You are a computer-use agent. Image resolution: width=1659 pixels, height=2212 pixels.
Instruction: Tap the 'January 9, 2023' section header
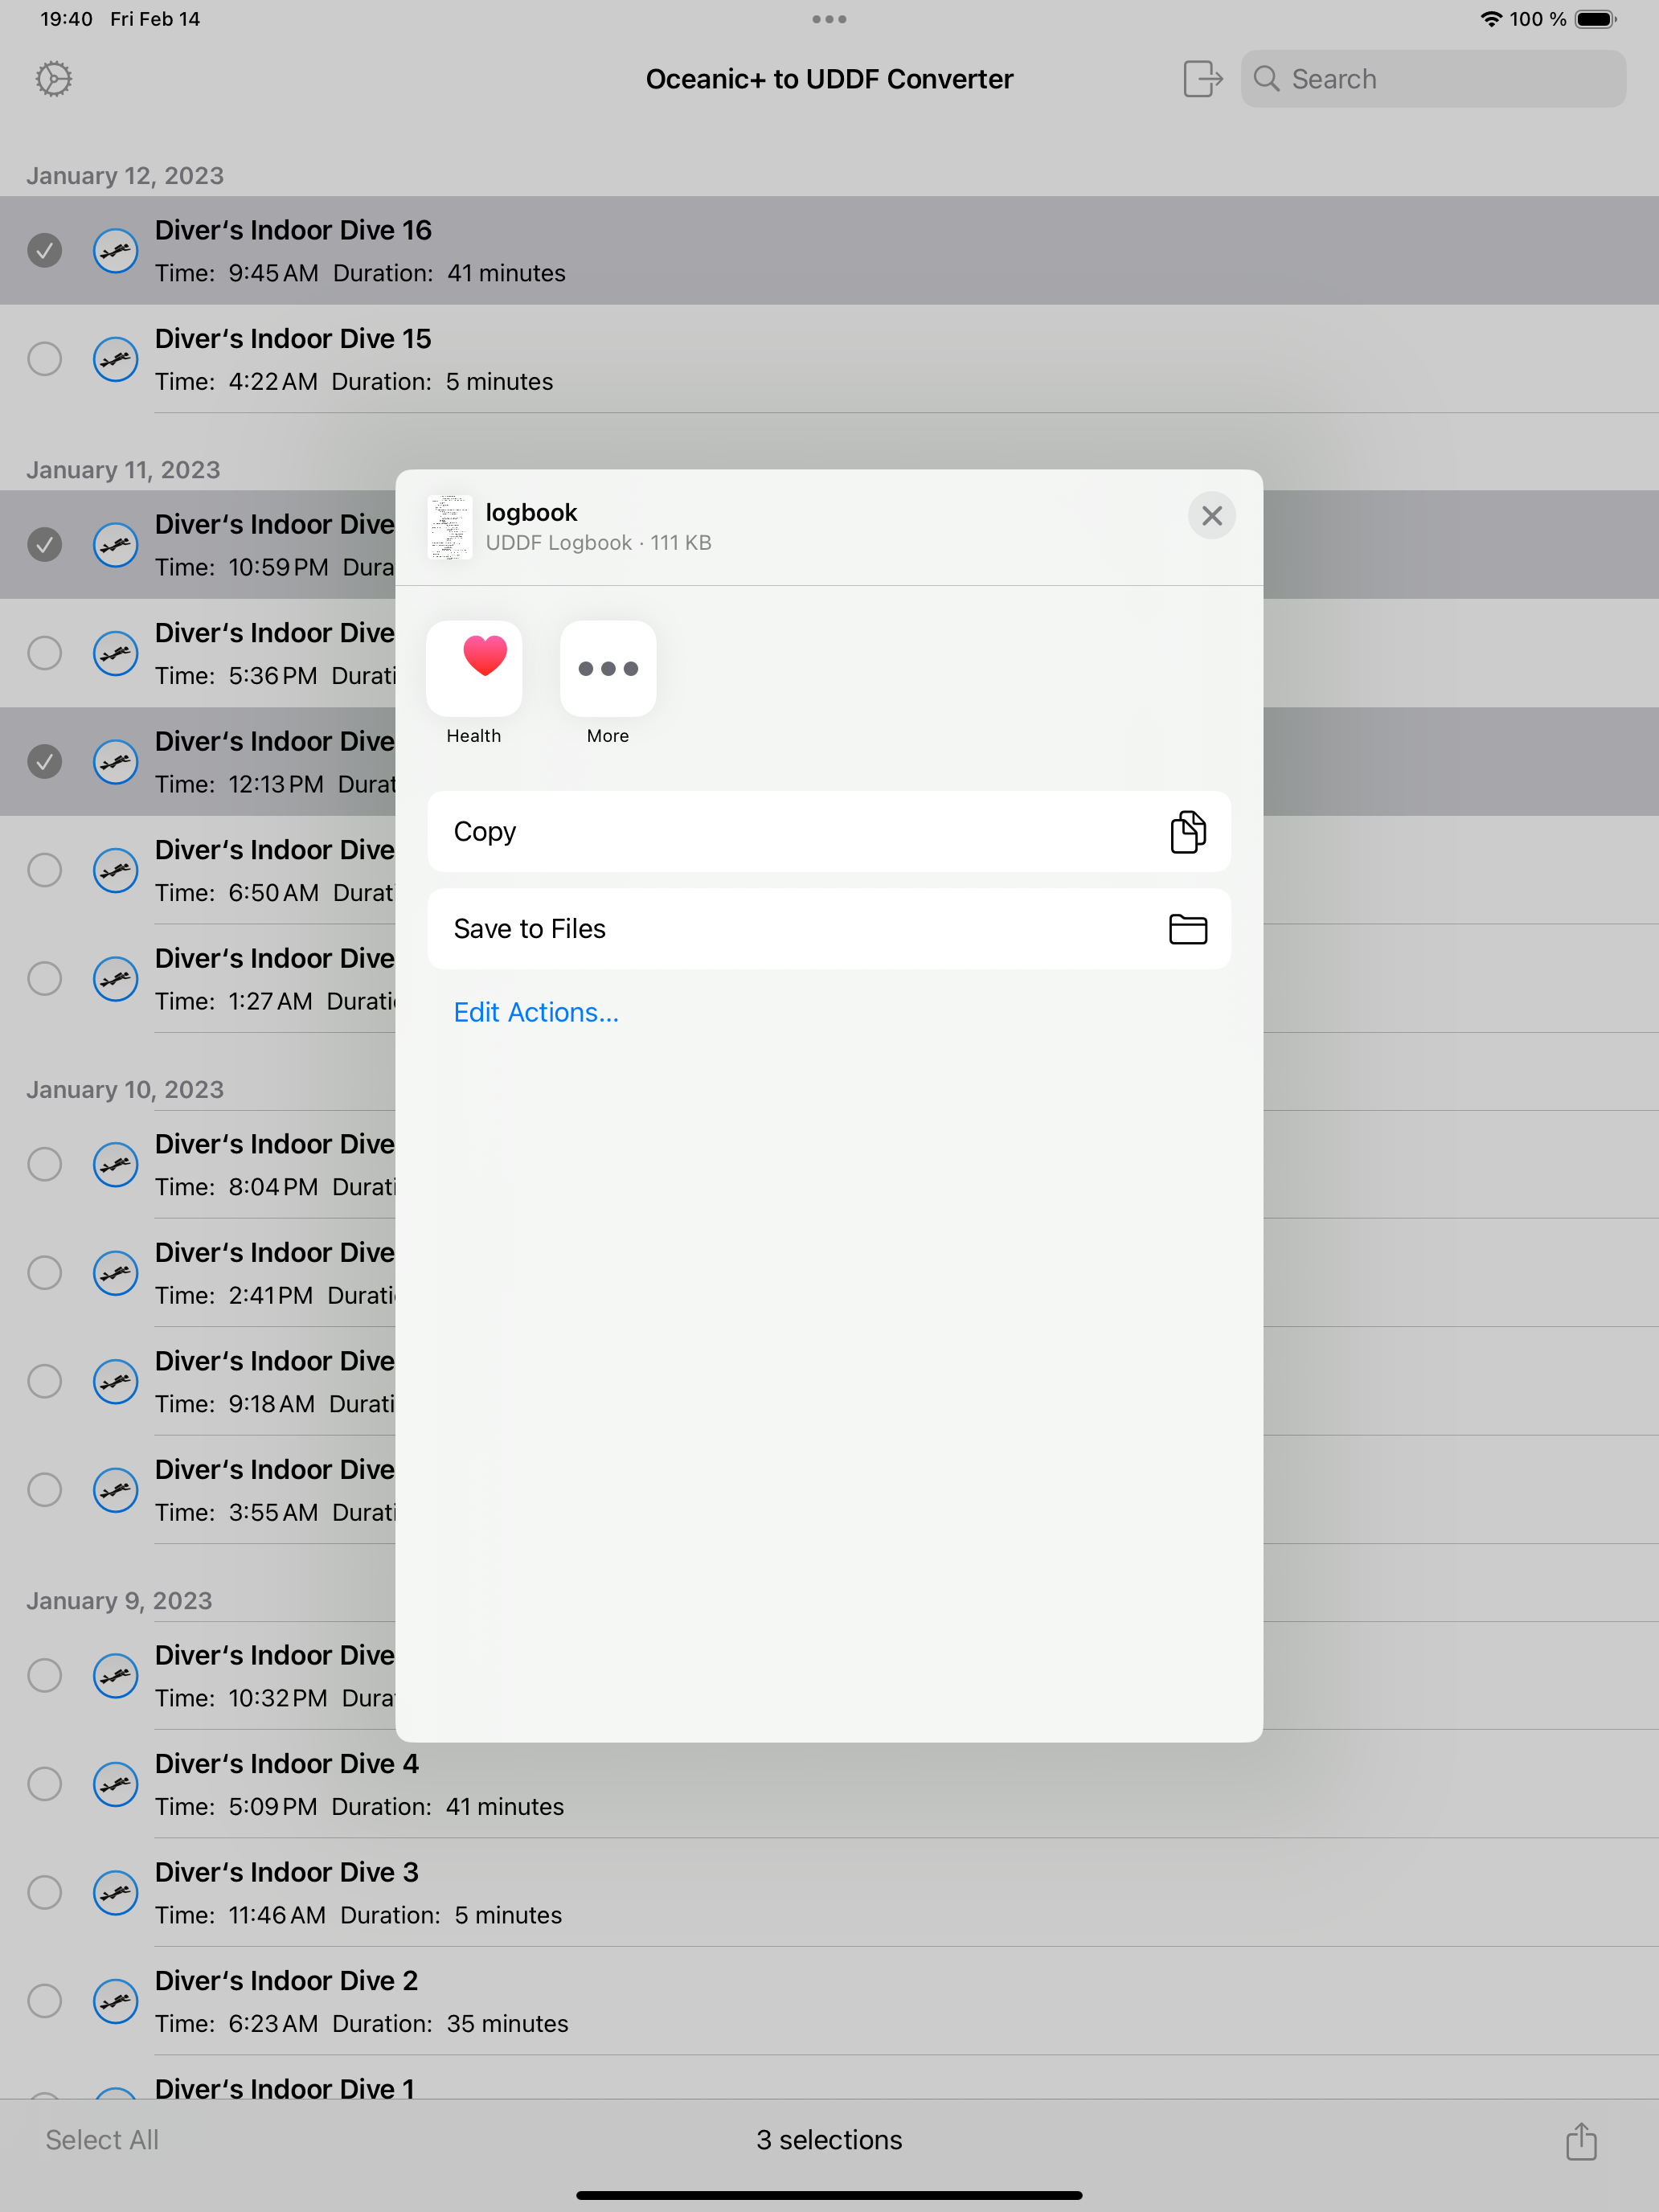click(119, 1601)
